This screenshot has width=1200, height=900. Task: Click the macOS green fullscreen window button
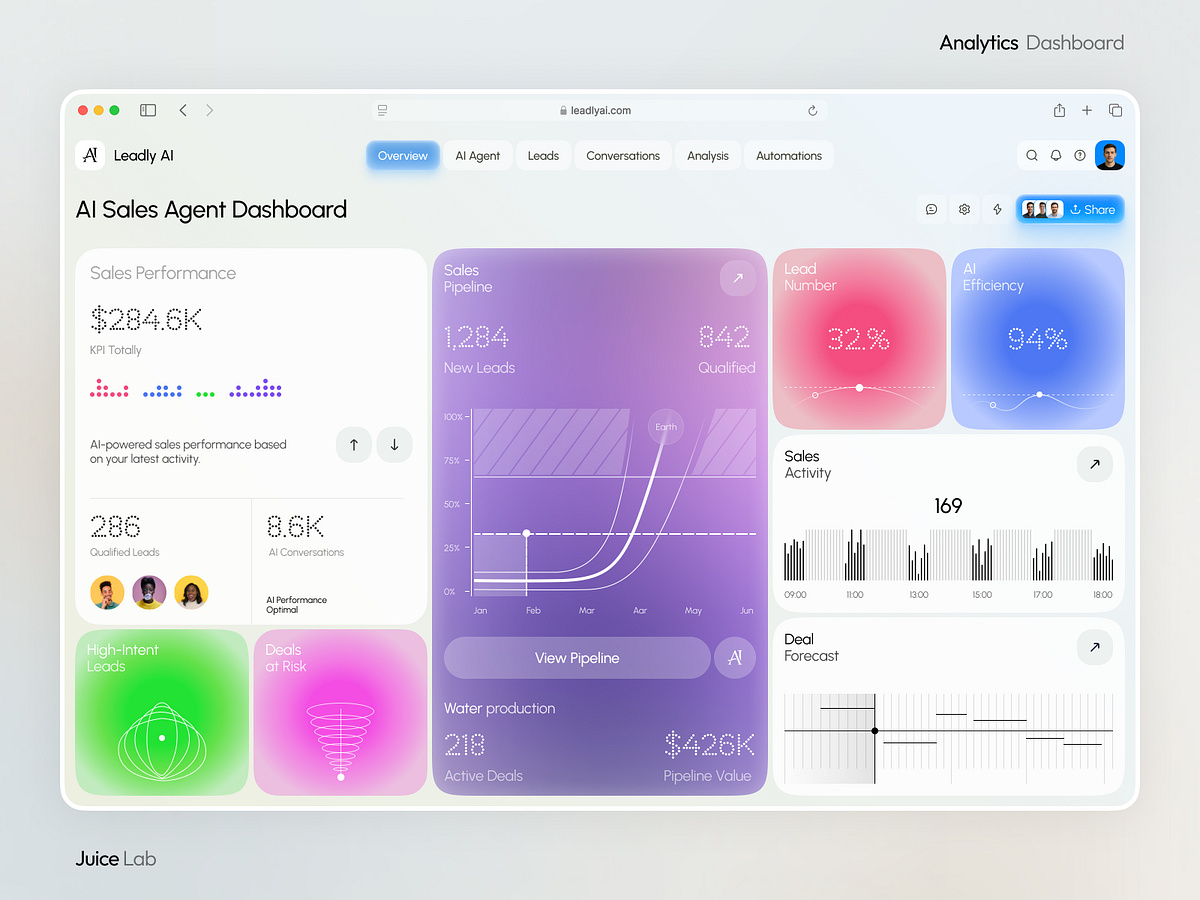pyautogui.click(x=114, y=110)
